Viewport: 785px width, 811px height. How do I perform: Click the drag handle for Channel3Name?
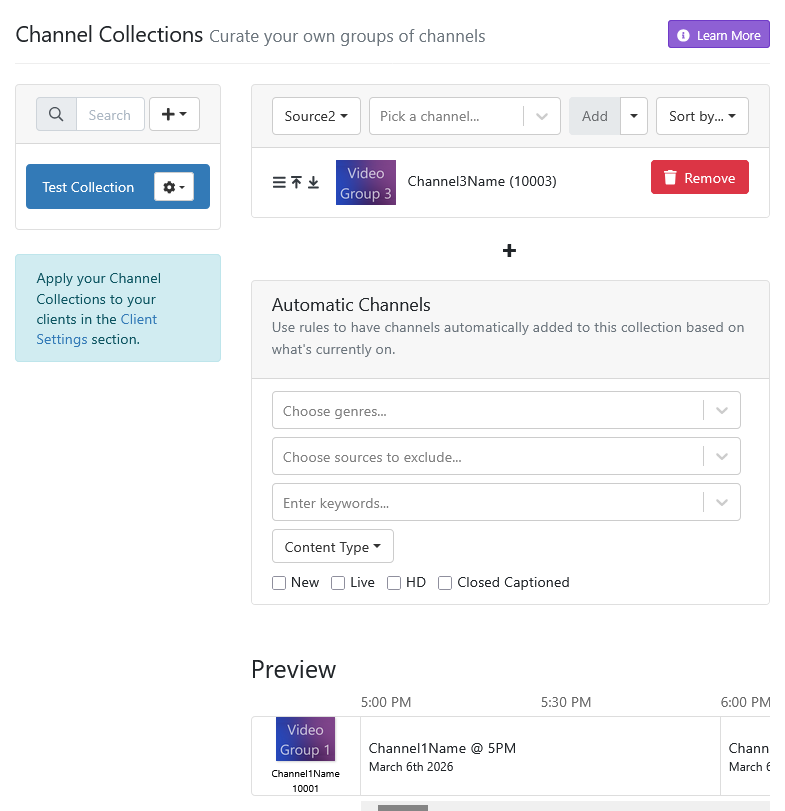(x=279, y=182)
